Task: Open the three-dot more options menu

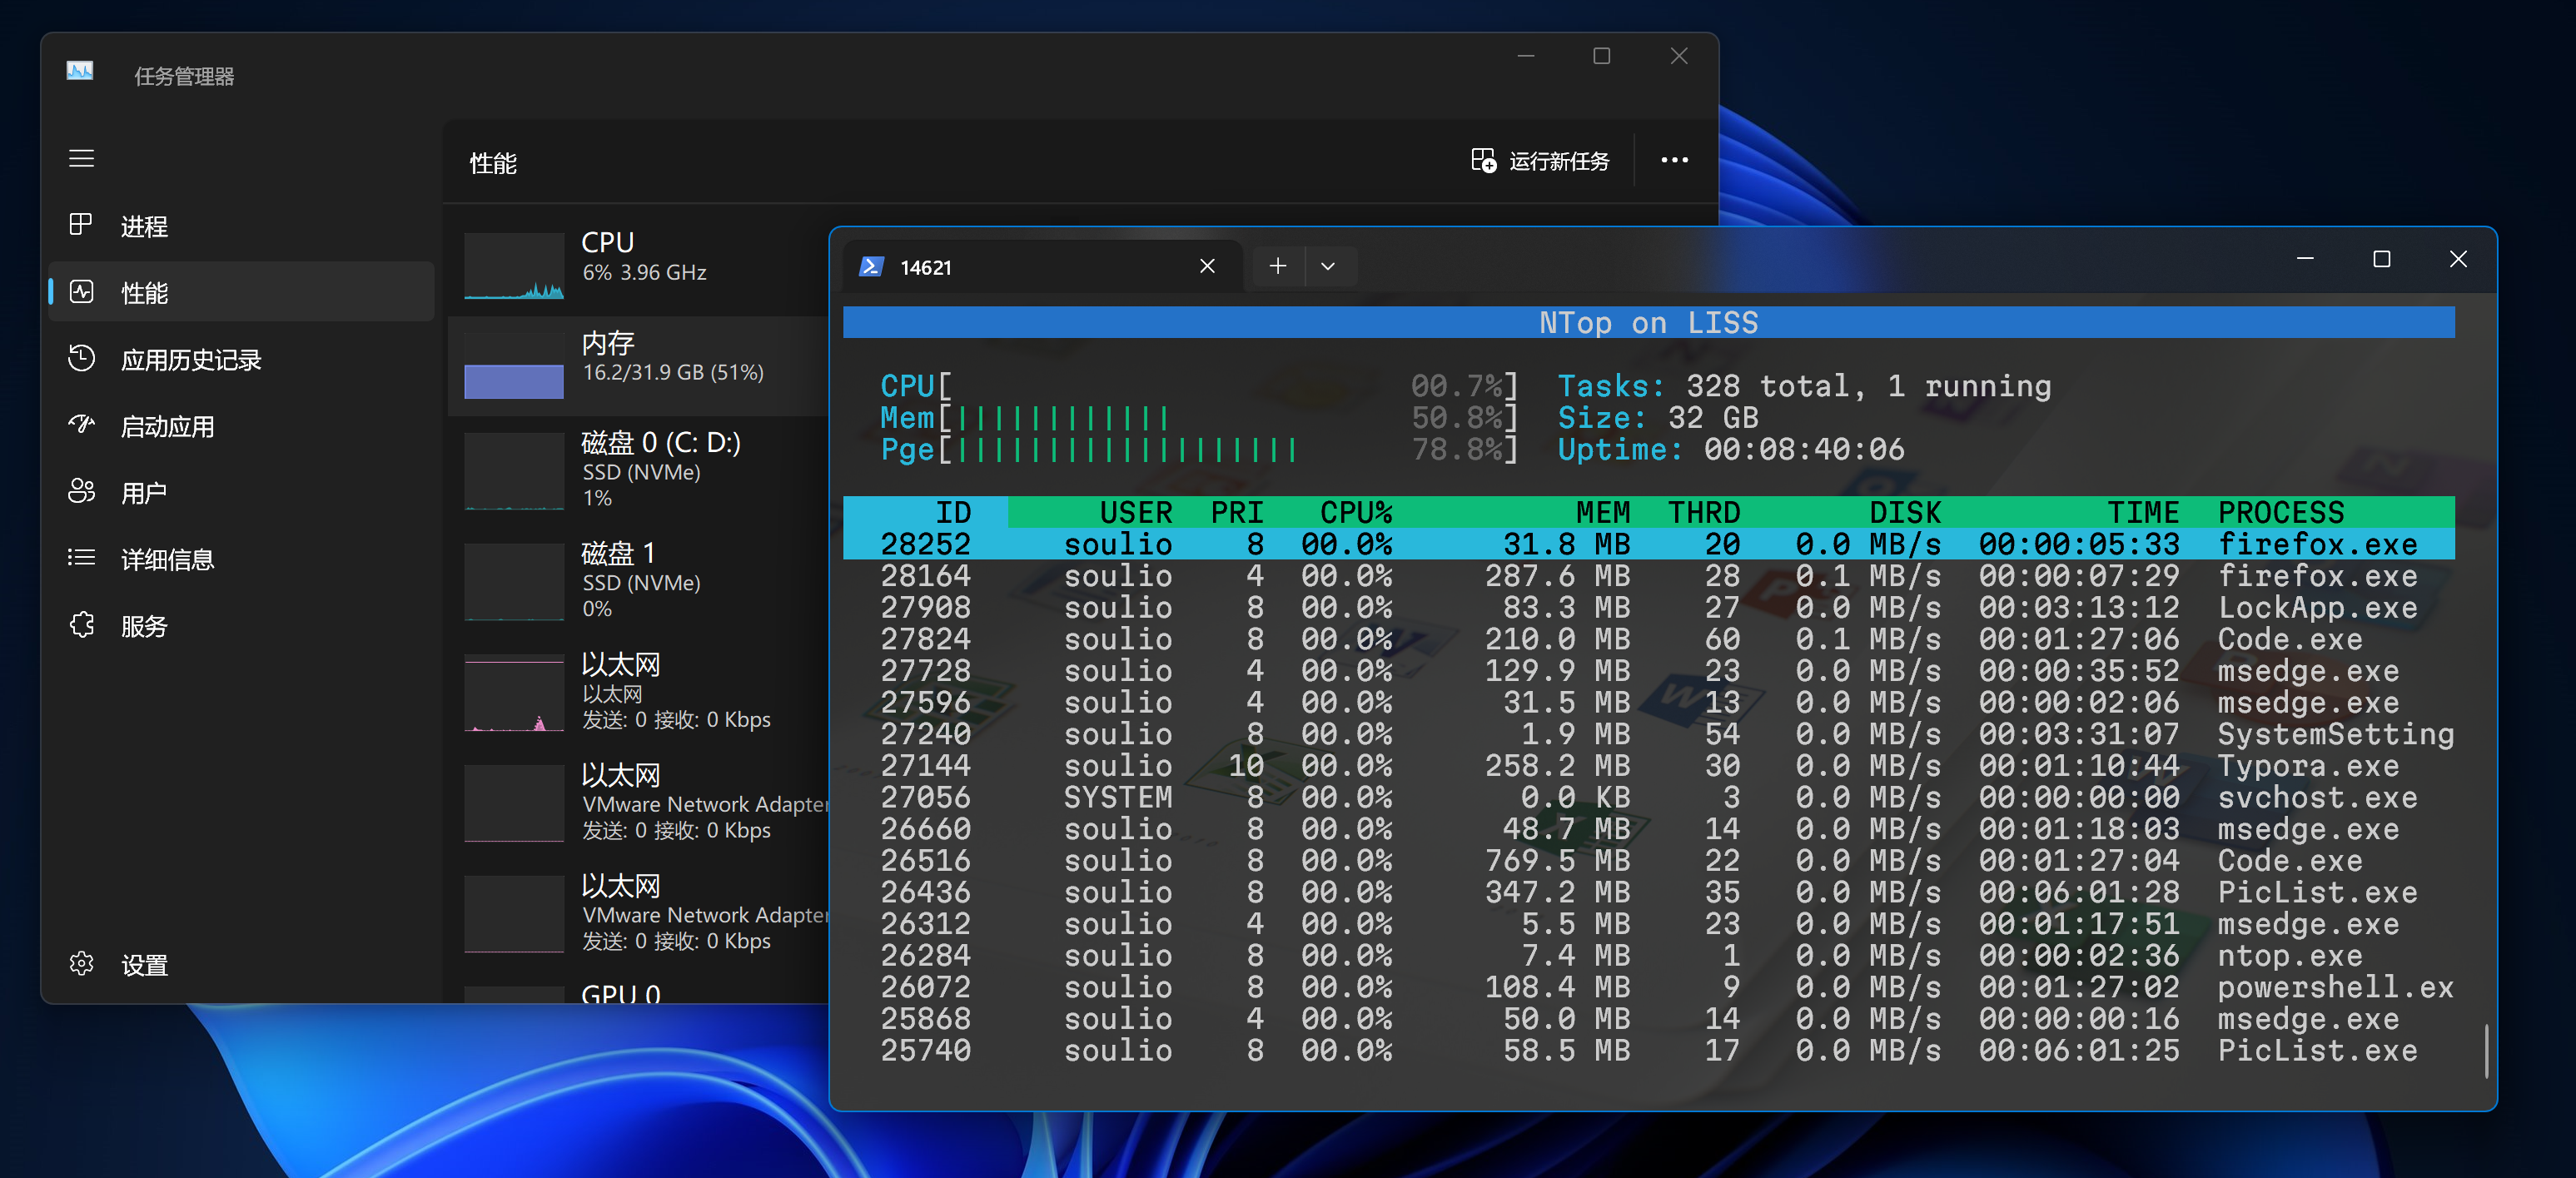Action: click(1674, 161)
